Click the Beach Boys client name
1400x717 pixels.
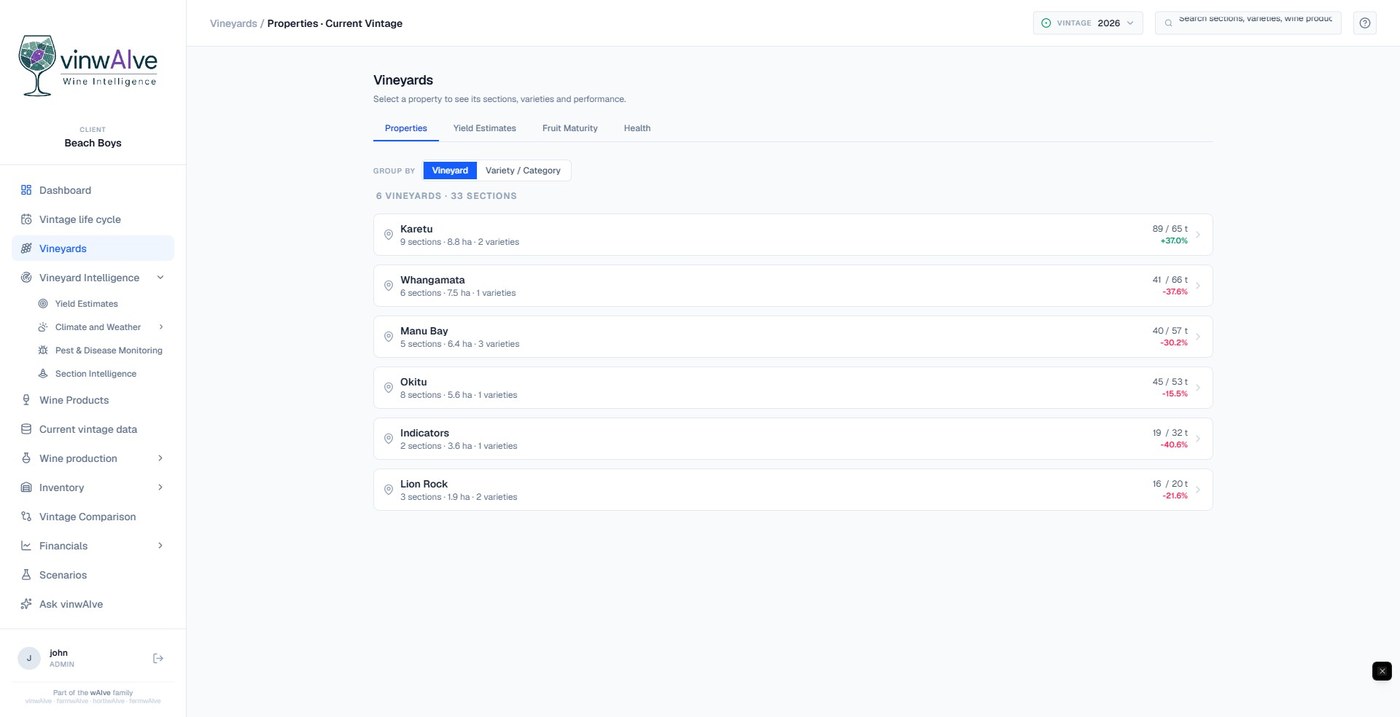tap(93, 143)
